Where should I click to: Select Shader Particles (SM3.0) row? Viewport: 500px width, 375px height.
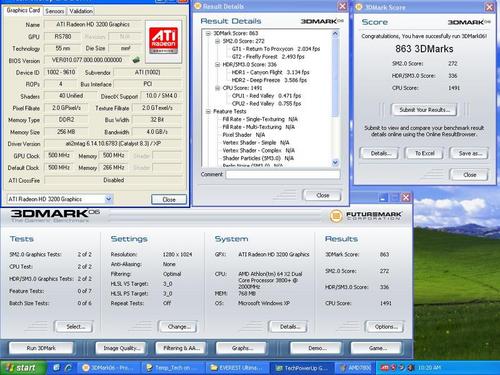[258, 158]
